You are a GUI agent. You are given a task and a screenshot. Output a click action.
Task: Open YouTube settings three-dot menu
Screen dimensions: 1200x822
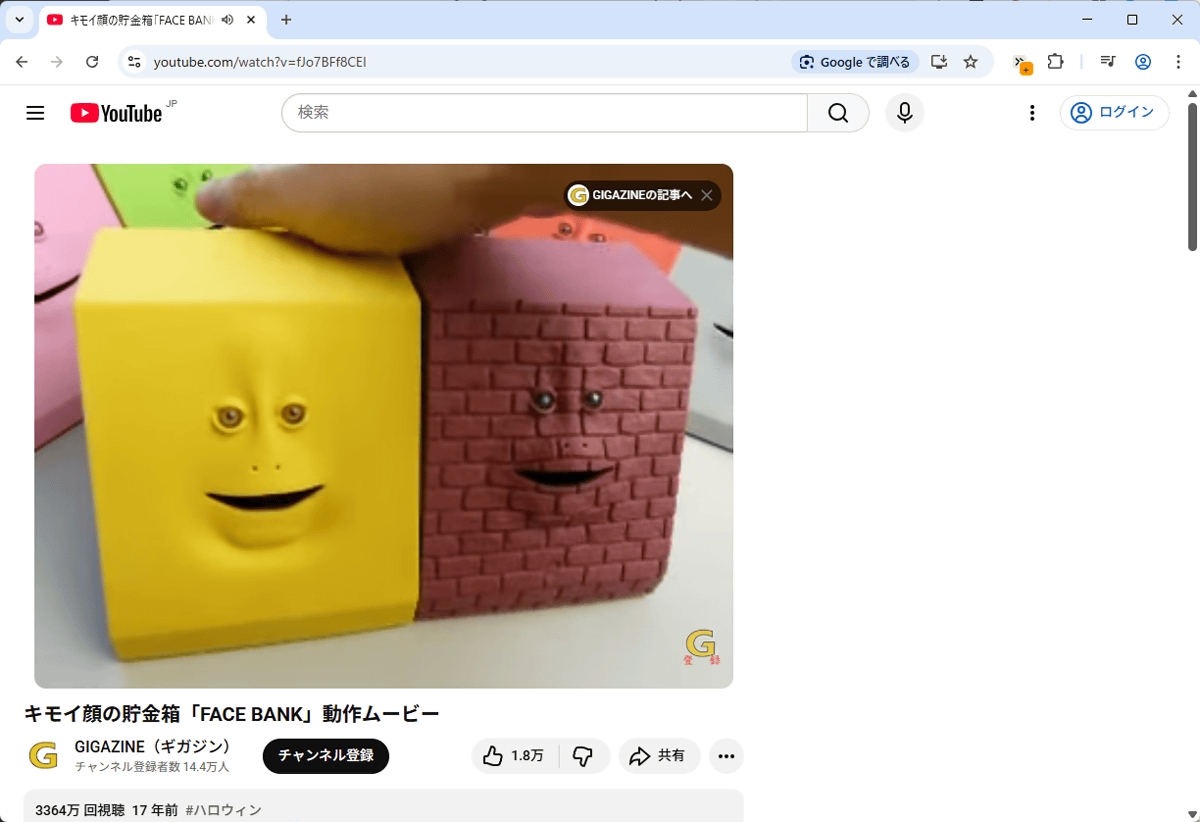click(1032, 113)
